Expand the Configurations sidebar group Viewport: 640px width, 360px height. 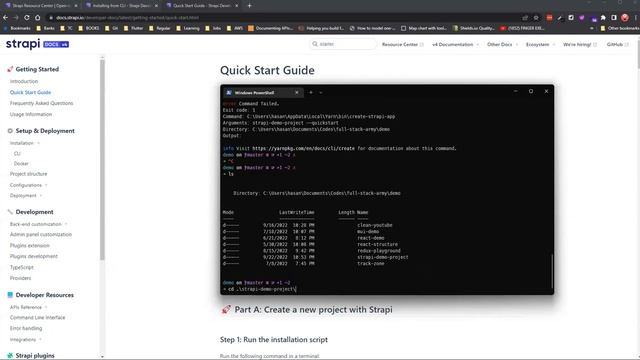28,185
